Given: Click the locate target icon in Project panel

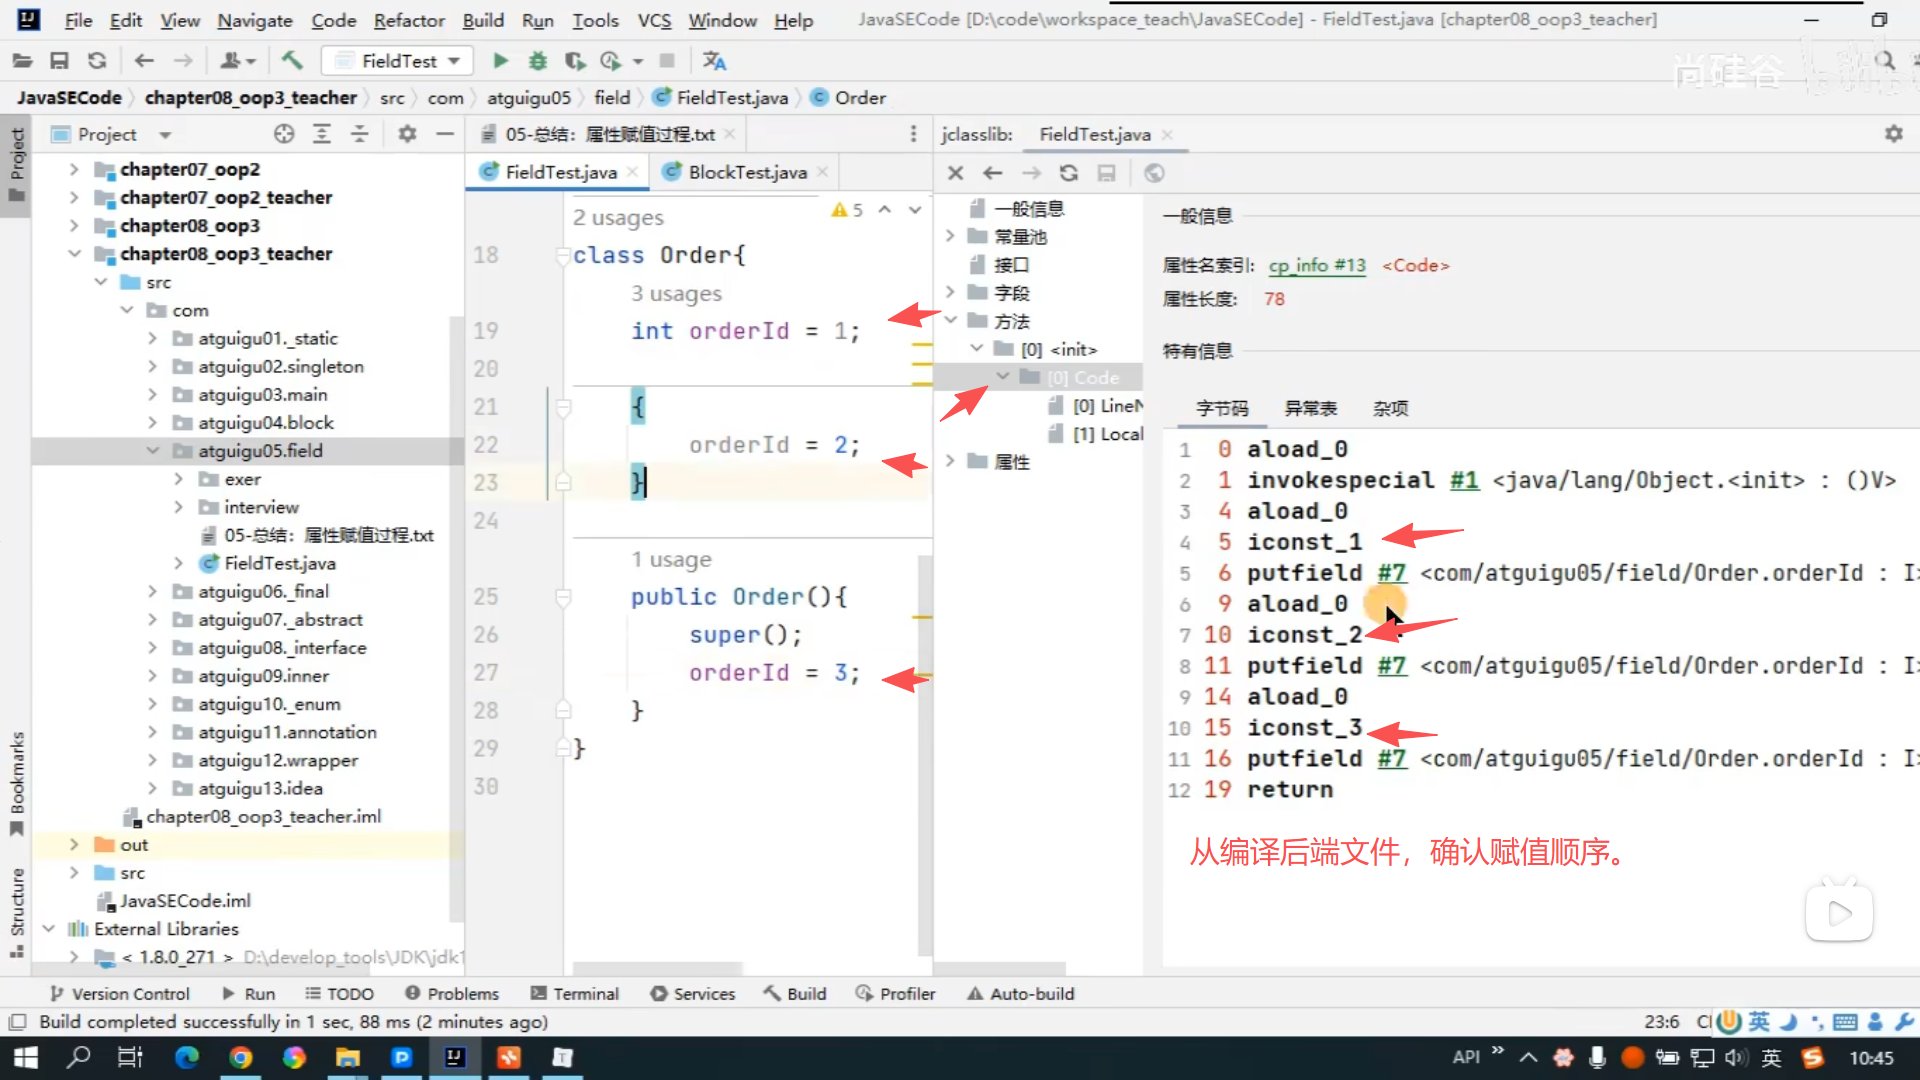Looking at the screenshot, I should (x=284, y=134).
